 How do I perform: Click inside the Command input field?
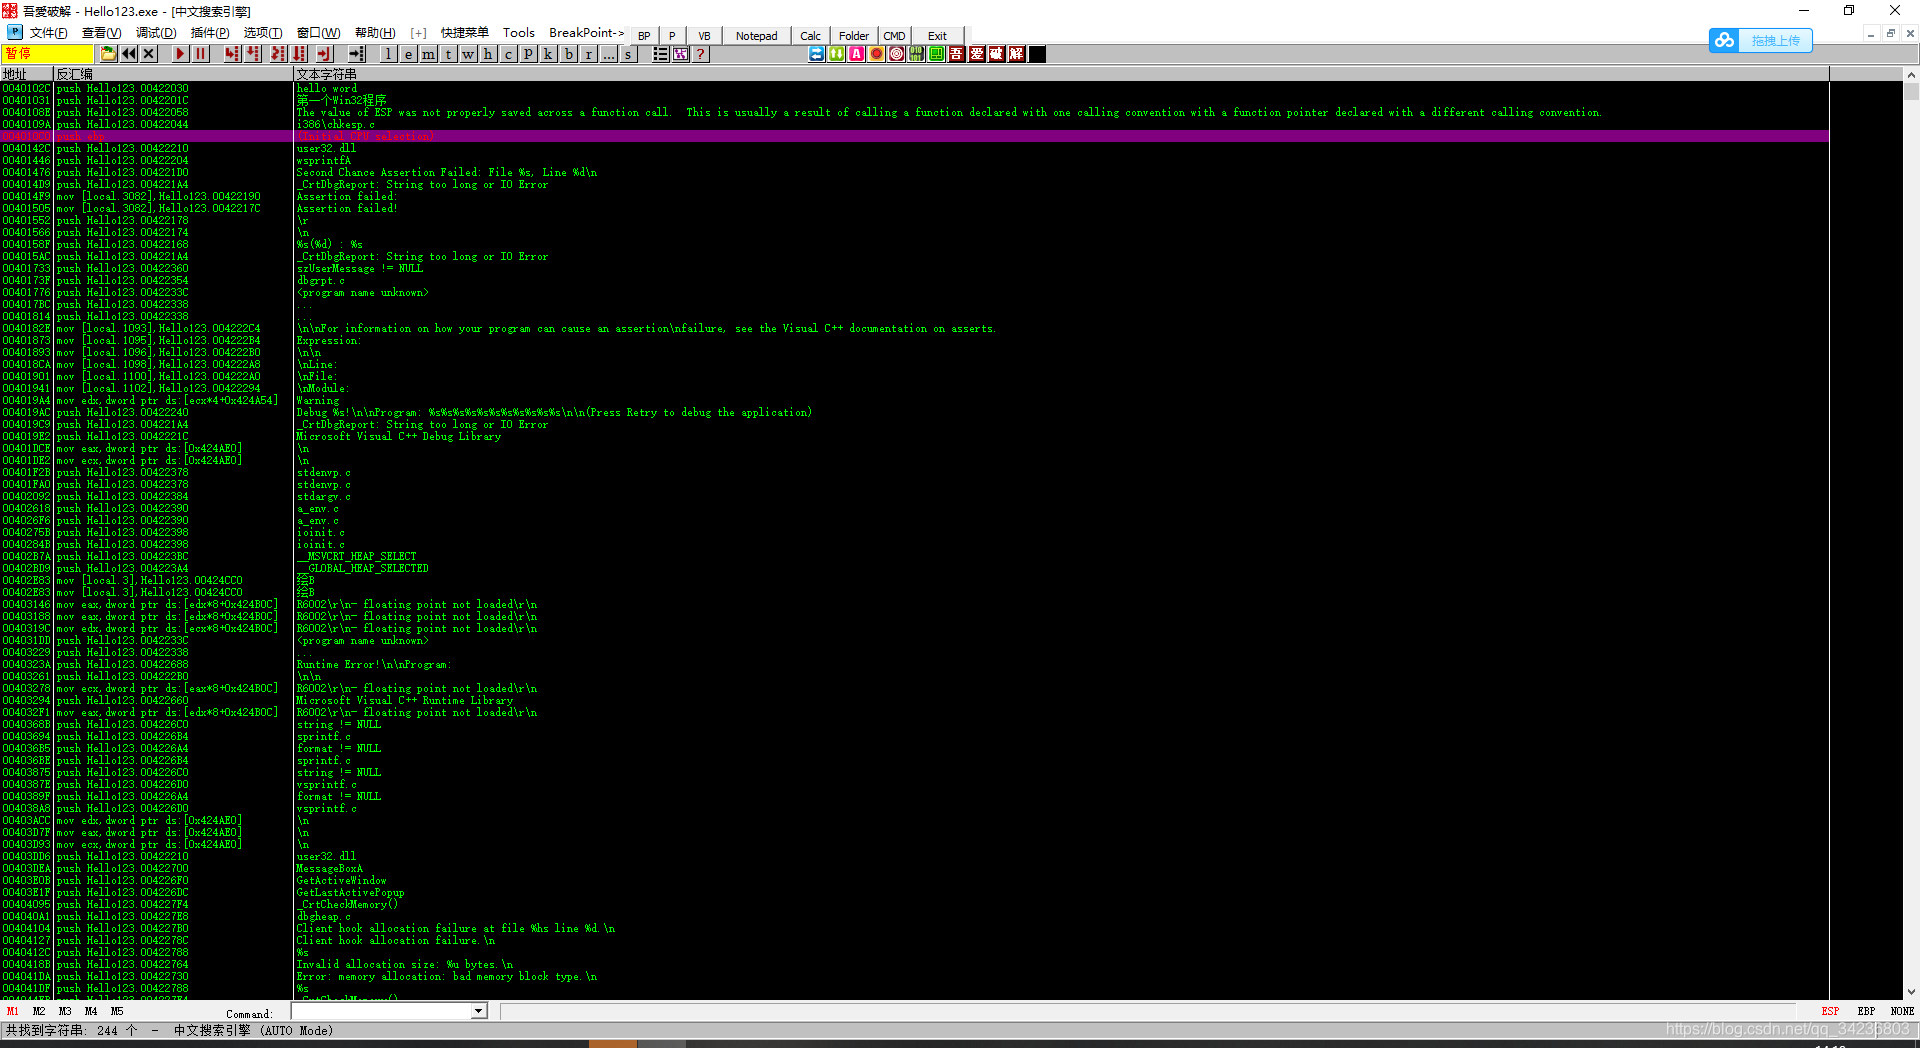(x=380, y=1011)
